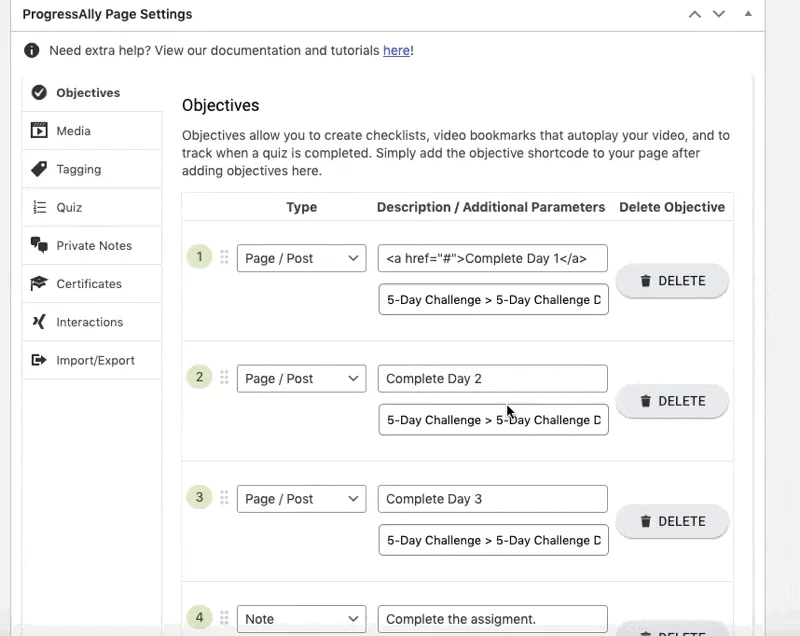The width and height of the screenshot is (800, 636).
Task: Open the Type dropdown for objective 2
Action: 301,378
